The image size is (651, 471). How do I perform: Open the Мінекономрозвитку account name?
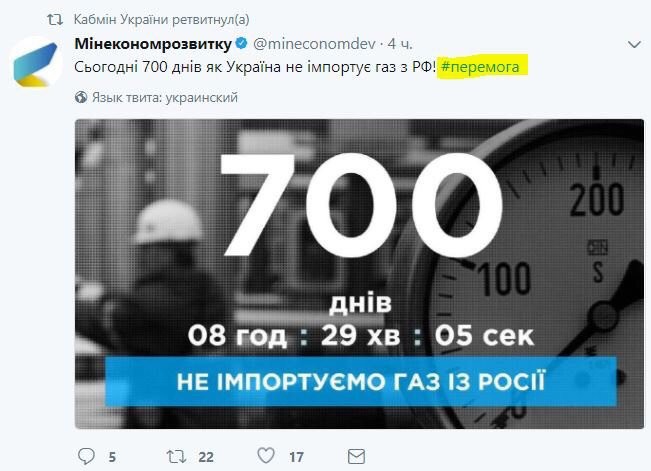[x=153, y=44]
